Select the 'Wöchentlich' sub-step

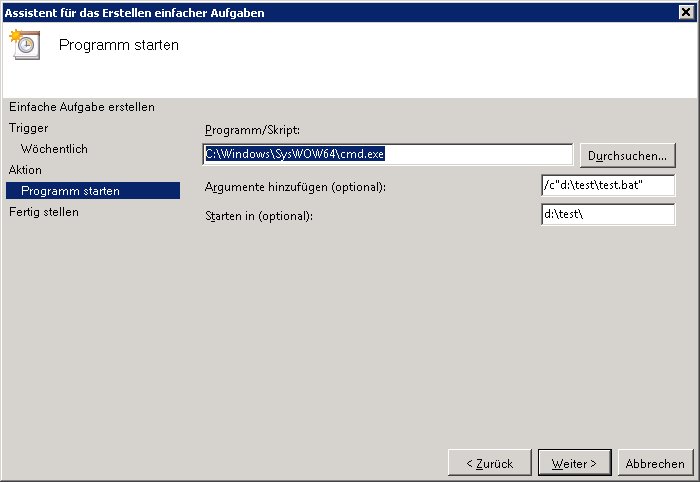coord(54,149)
